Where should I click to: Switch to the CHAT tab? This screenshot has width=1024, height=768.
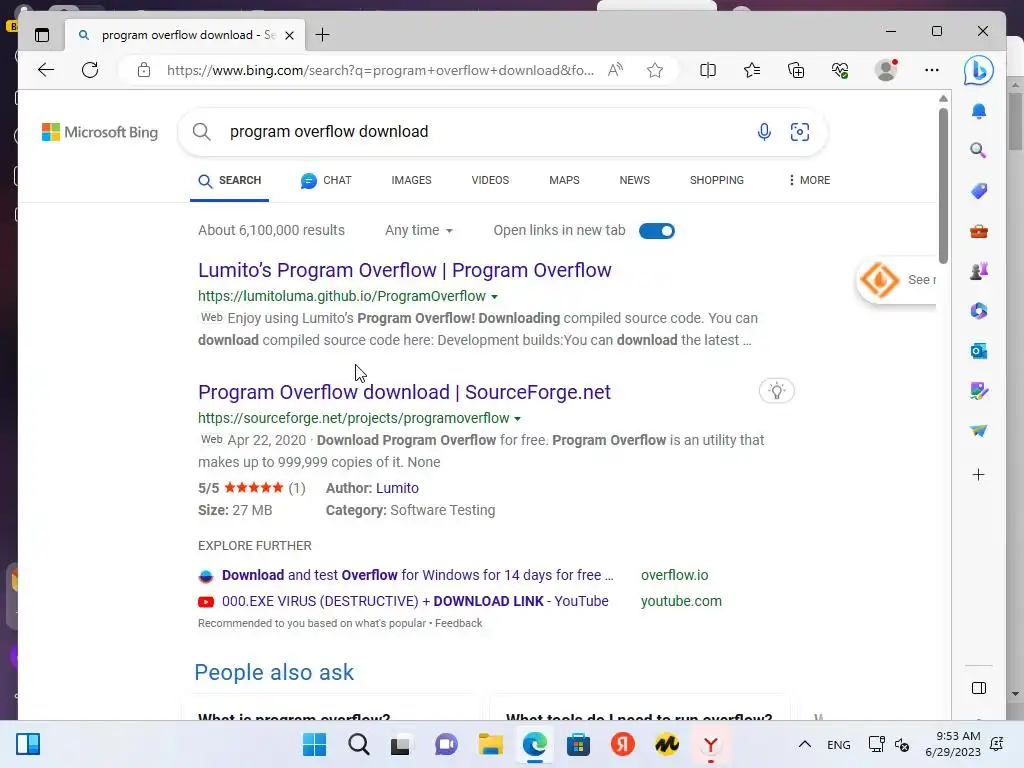[x=326, y=180]
